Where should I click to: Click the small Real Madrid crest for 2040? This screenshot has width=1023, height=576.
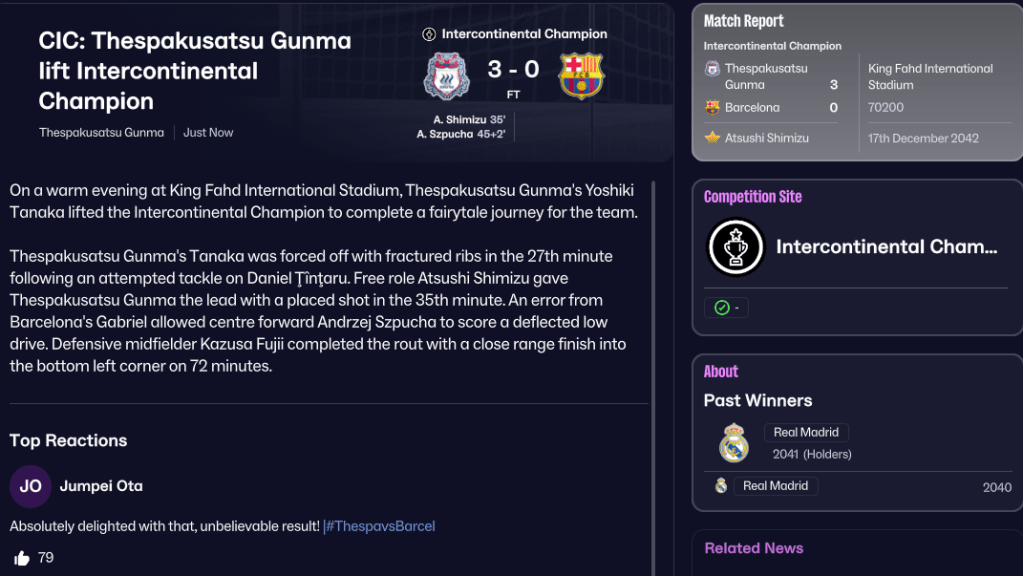tap(721, 486)
